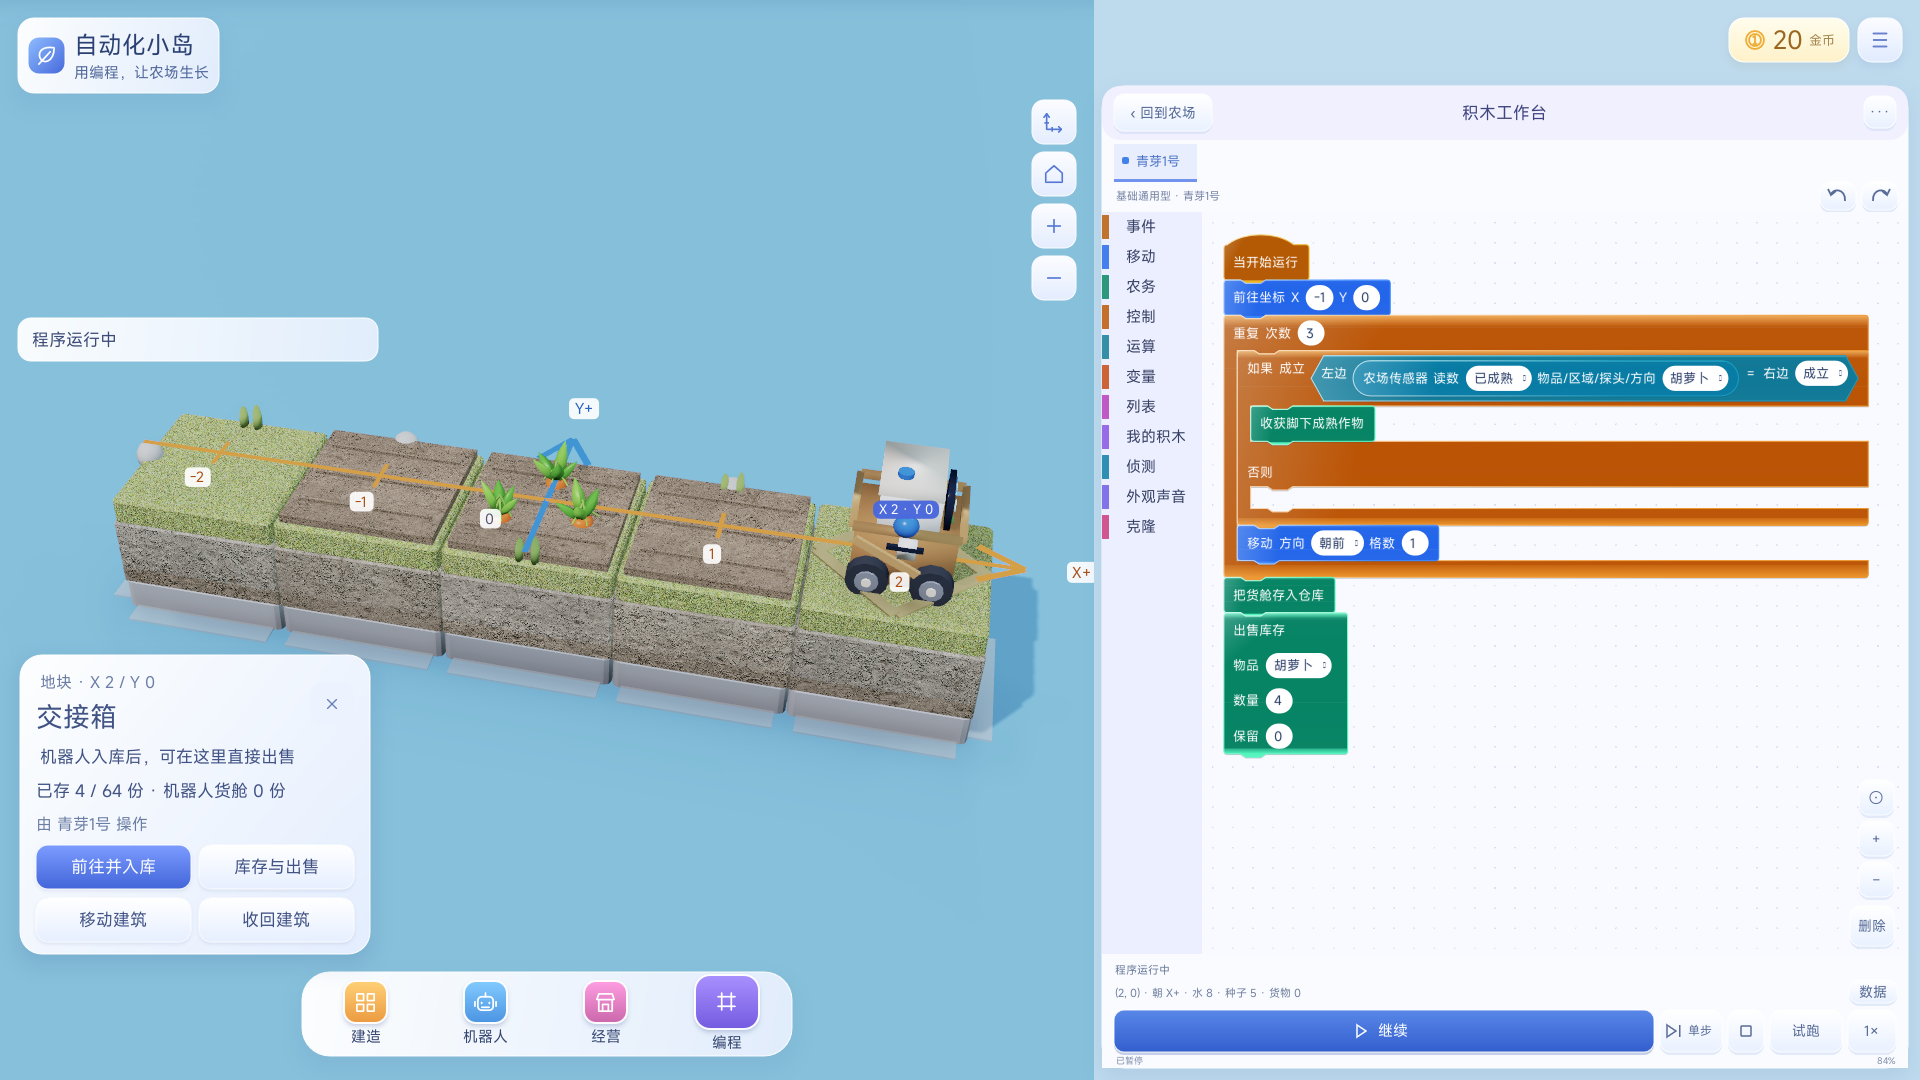Screen dimensions: 1920x1080
Task: Open the 胡萝卜 dropdown in sensor block
Action: (1696, 378)
